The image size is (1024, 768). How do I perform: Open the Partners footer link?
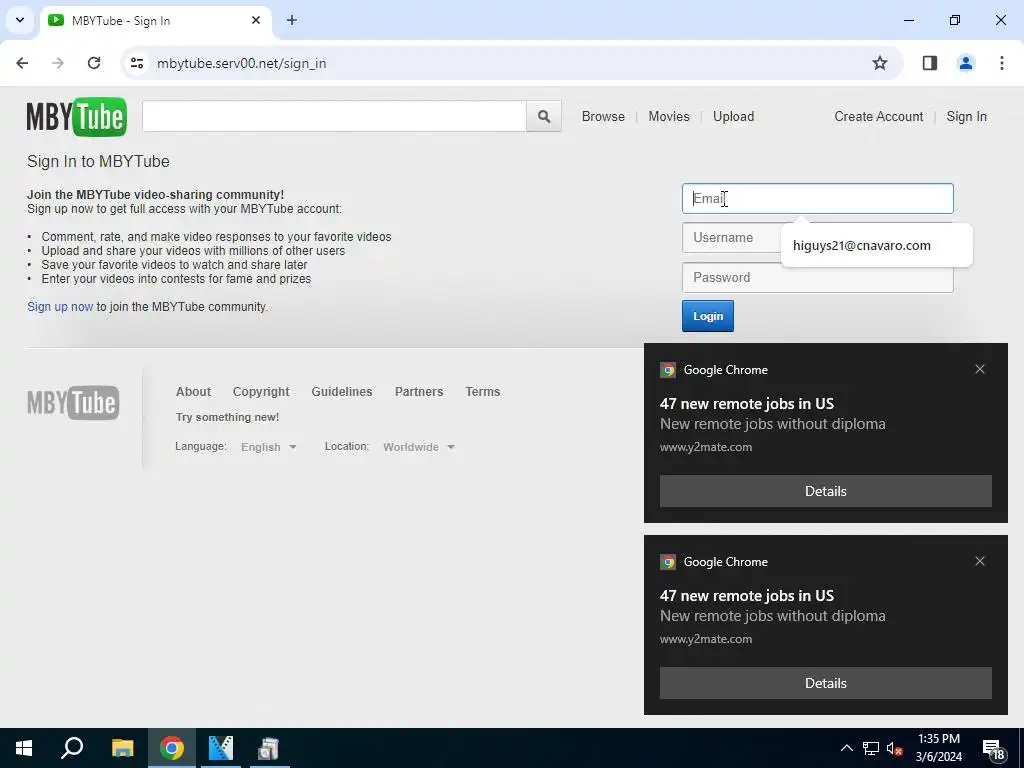coord(419,391)
